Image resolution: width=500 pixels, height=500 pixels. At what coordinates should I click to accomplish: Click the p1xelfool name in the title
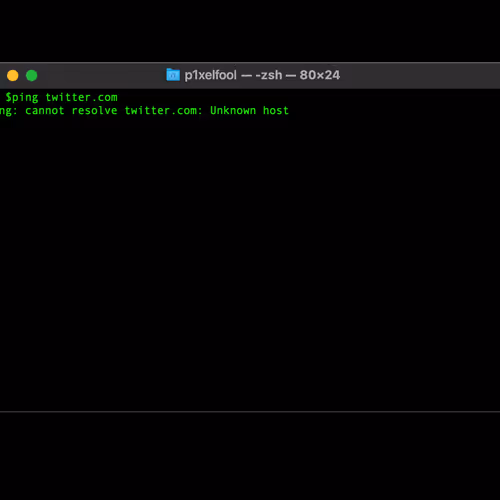coord(211,75)
